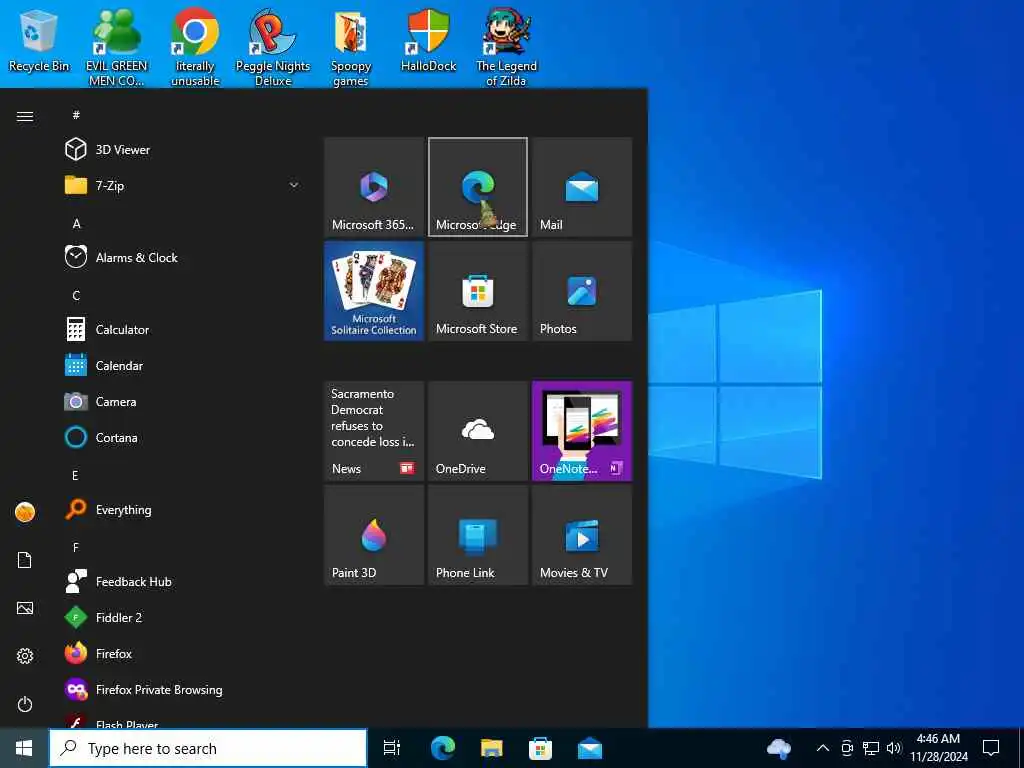This screenshot has width=1024, height=768.
Task: Open the Mail tile
Action: click(582, 187)
